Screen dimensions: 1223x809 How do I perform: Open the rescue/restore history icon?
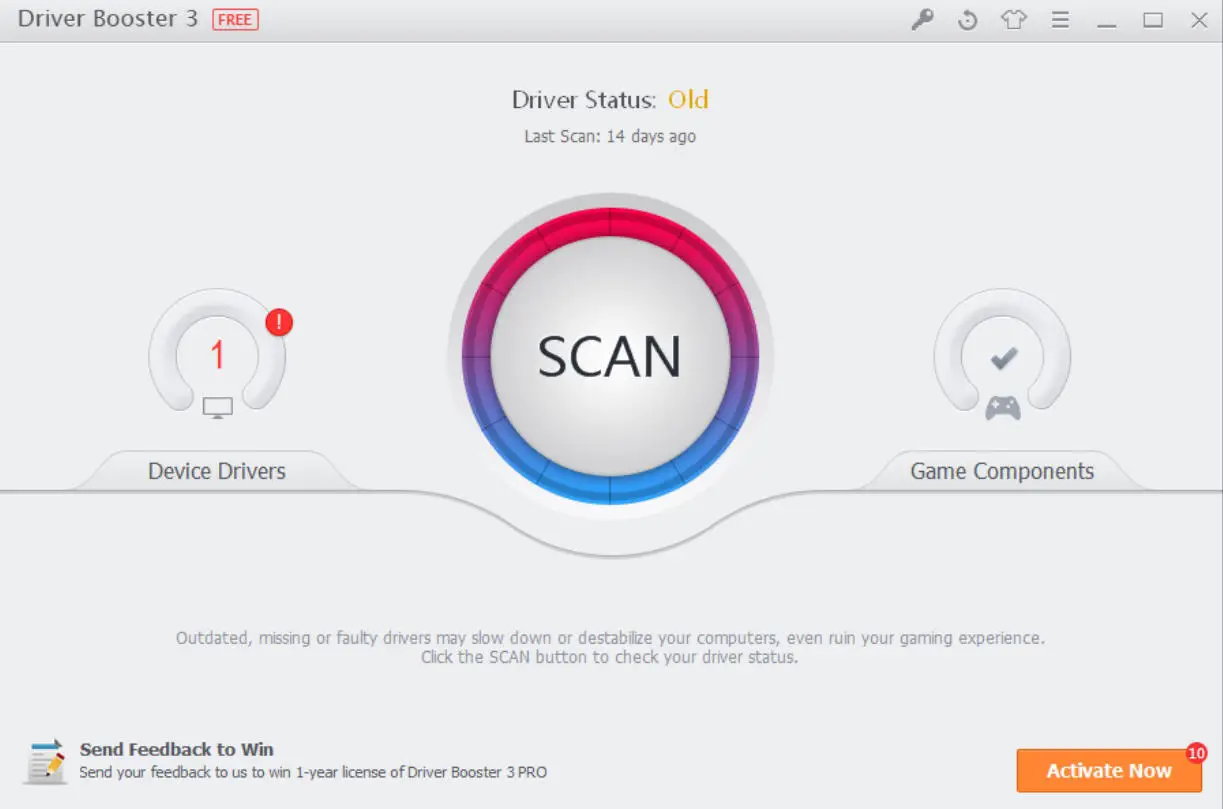[x=967, y=20]
